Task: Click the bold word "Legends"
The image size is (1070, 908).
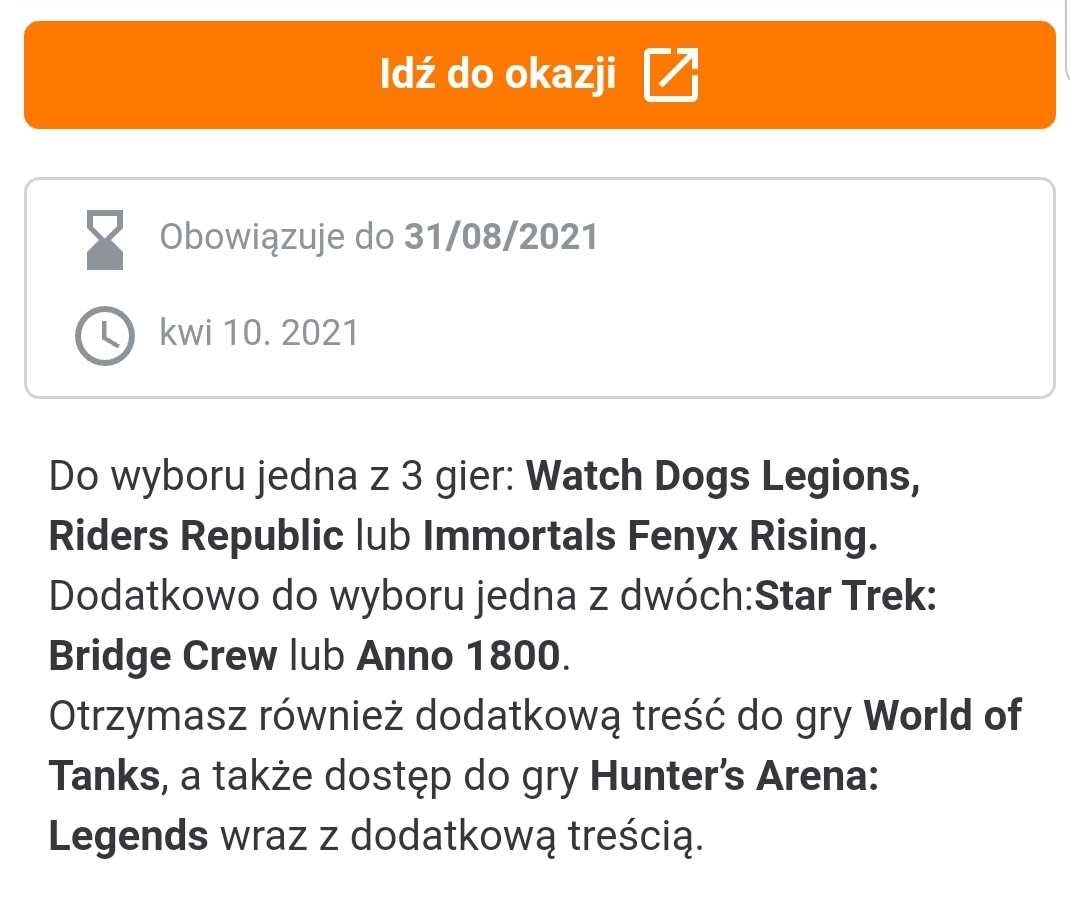Action: pos(128,837)
